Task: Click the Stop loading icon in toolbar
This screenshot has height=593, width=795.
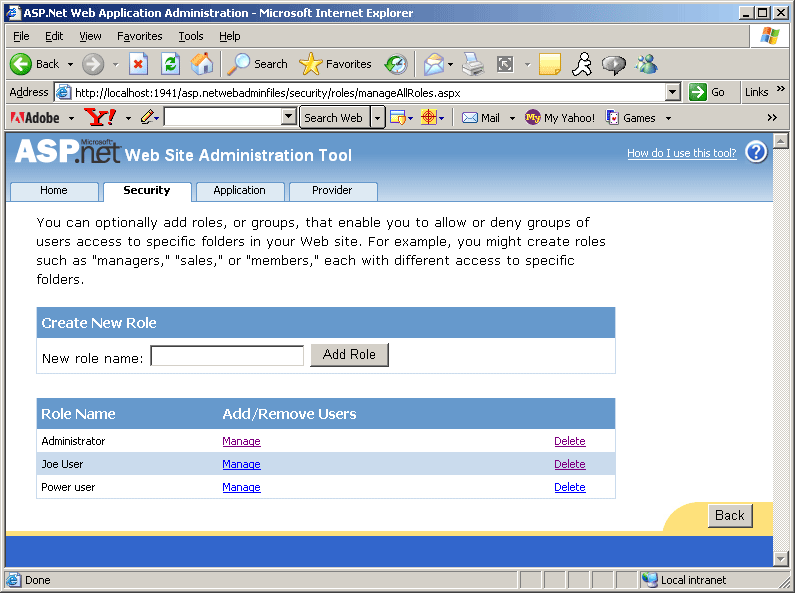Action: [x=138, y=64]
